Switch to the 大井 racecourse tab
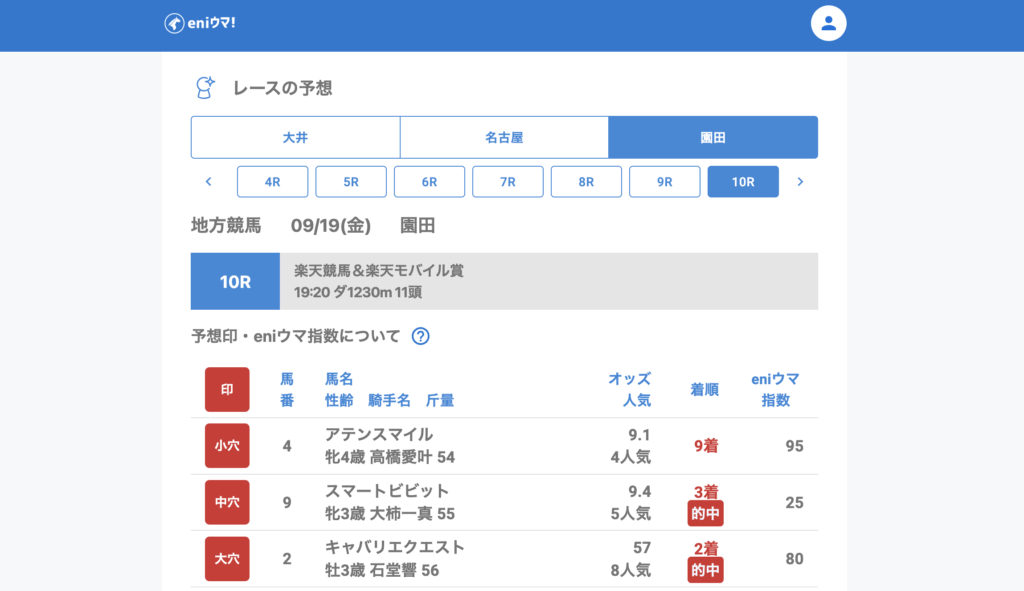The height and width of the screenshot is (591, 1024). pyautogui.click(x=295, y=137)
